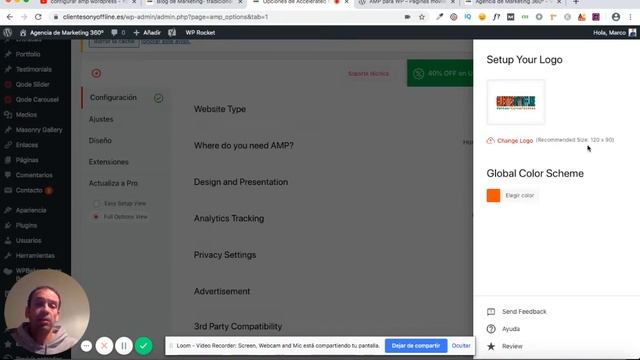
Task: Expand Design and Presentation section
Action: point(241,182)
